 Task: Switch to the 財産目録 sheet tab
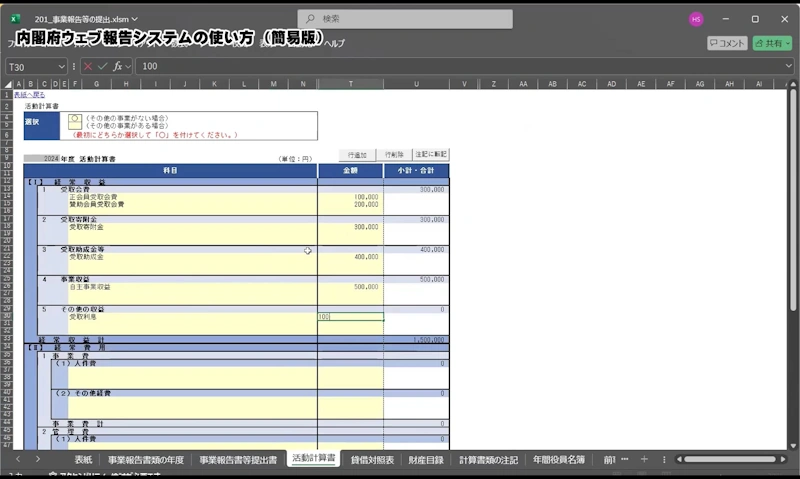(426, 459)
